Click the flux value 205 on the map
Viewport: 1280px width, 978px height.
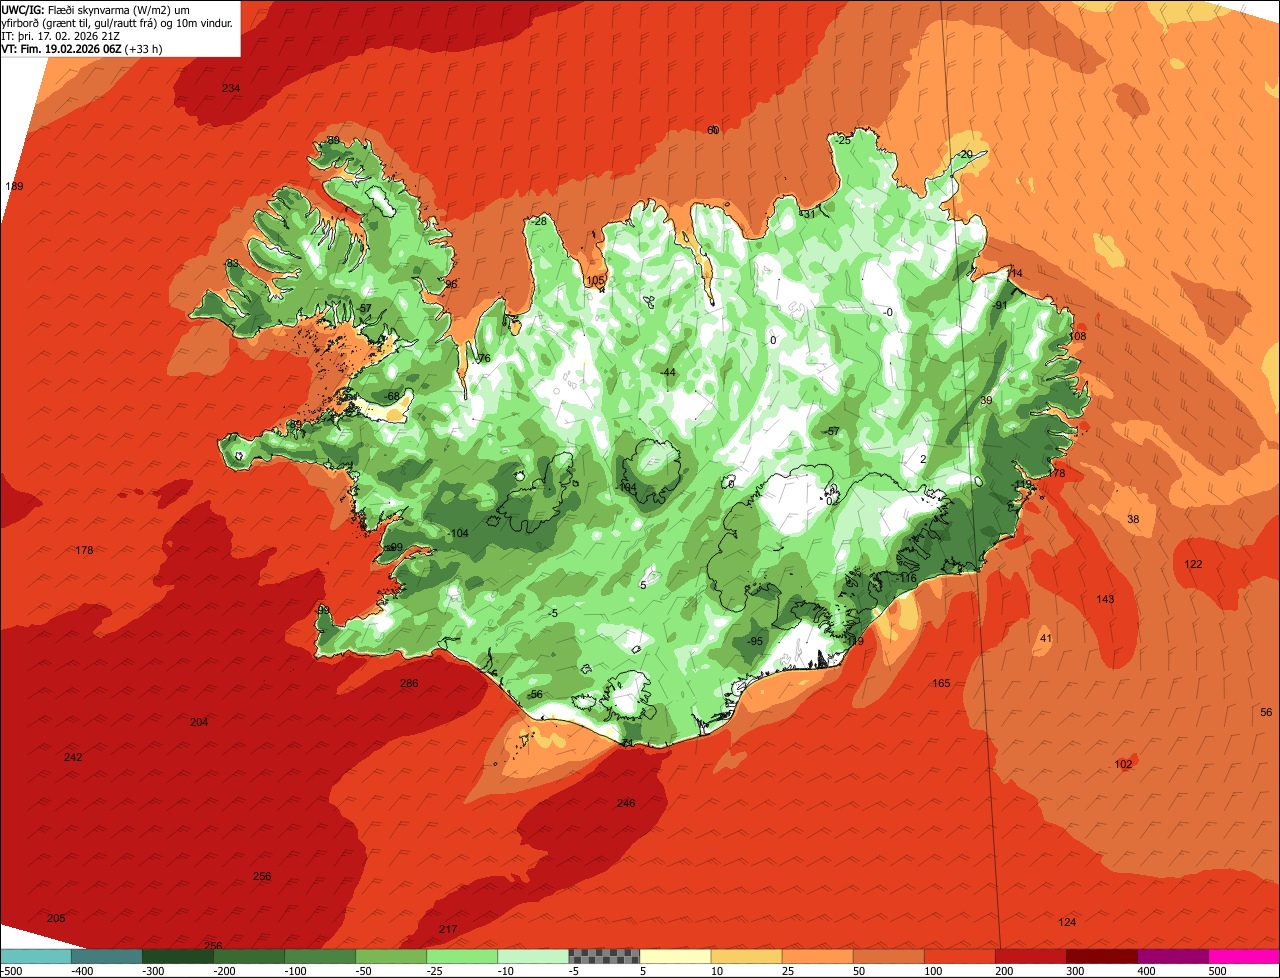pyautogui.click(x=56, y=918)
